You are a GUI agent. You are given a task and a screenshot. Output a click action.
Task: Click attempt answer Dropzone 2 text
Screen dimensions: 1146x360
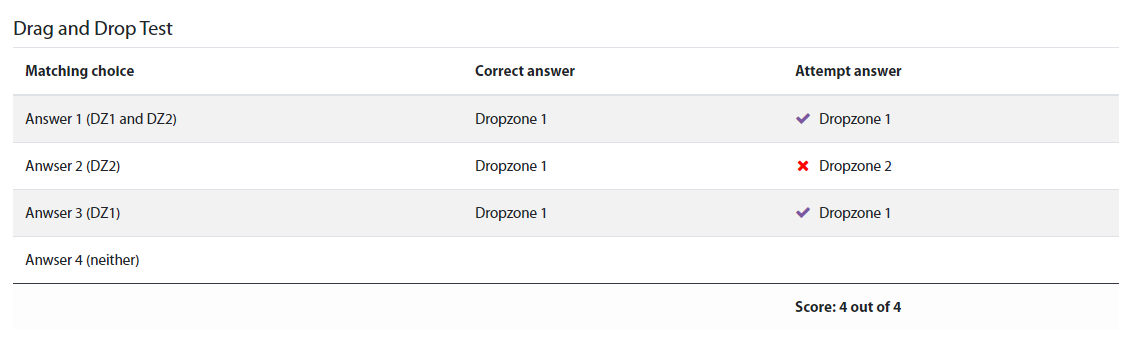point(855,166)
